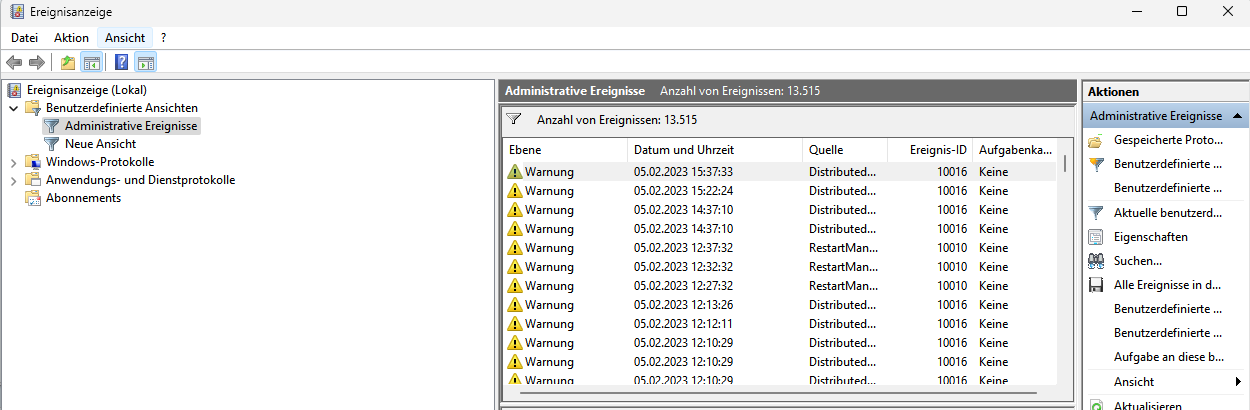This screenshot has width=1250, height=410.
Task: Click the properties icon beside Eigenschaften
Action: click(x=1096, y=237)
